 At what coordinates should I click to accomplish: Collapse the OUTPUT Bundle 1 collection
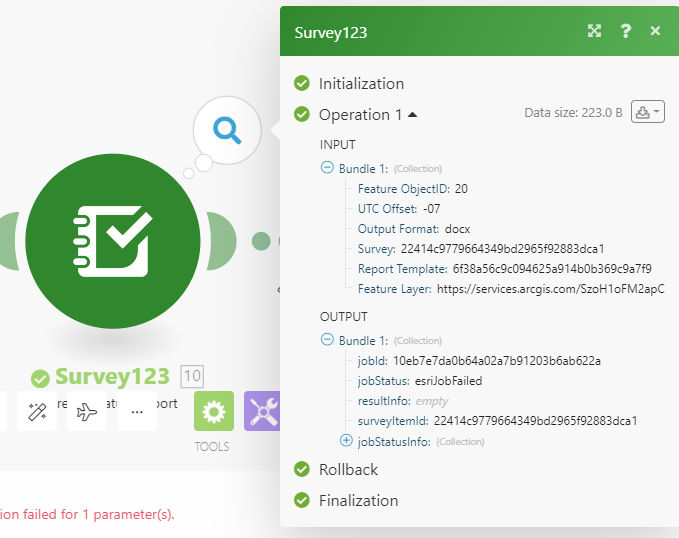click(327, 339)
